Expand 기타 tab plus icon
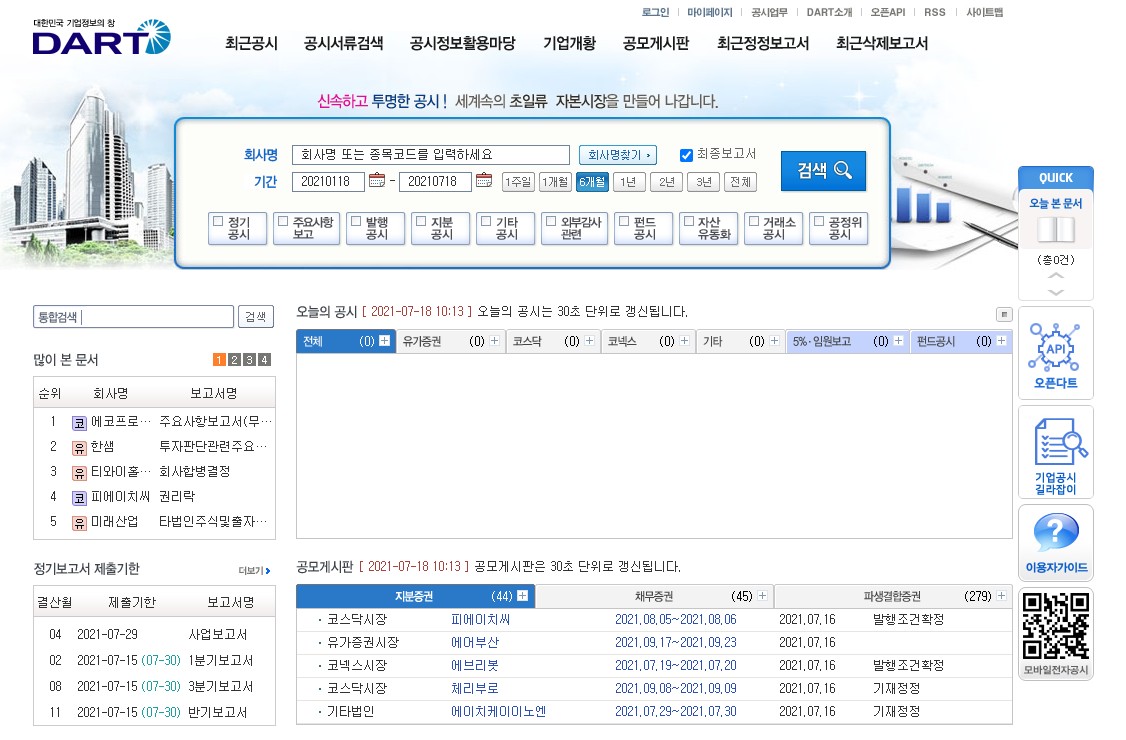1126x740 pixels. pyautogui.click(x=774, y=341)
